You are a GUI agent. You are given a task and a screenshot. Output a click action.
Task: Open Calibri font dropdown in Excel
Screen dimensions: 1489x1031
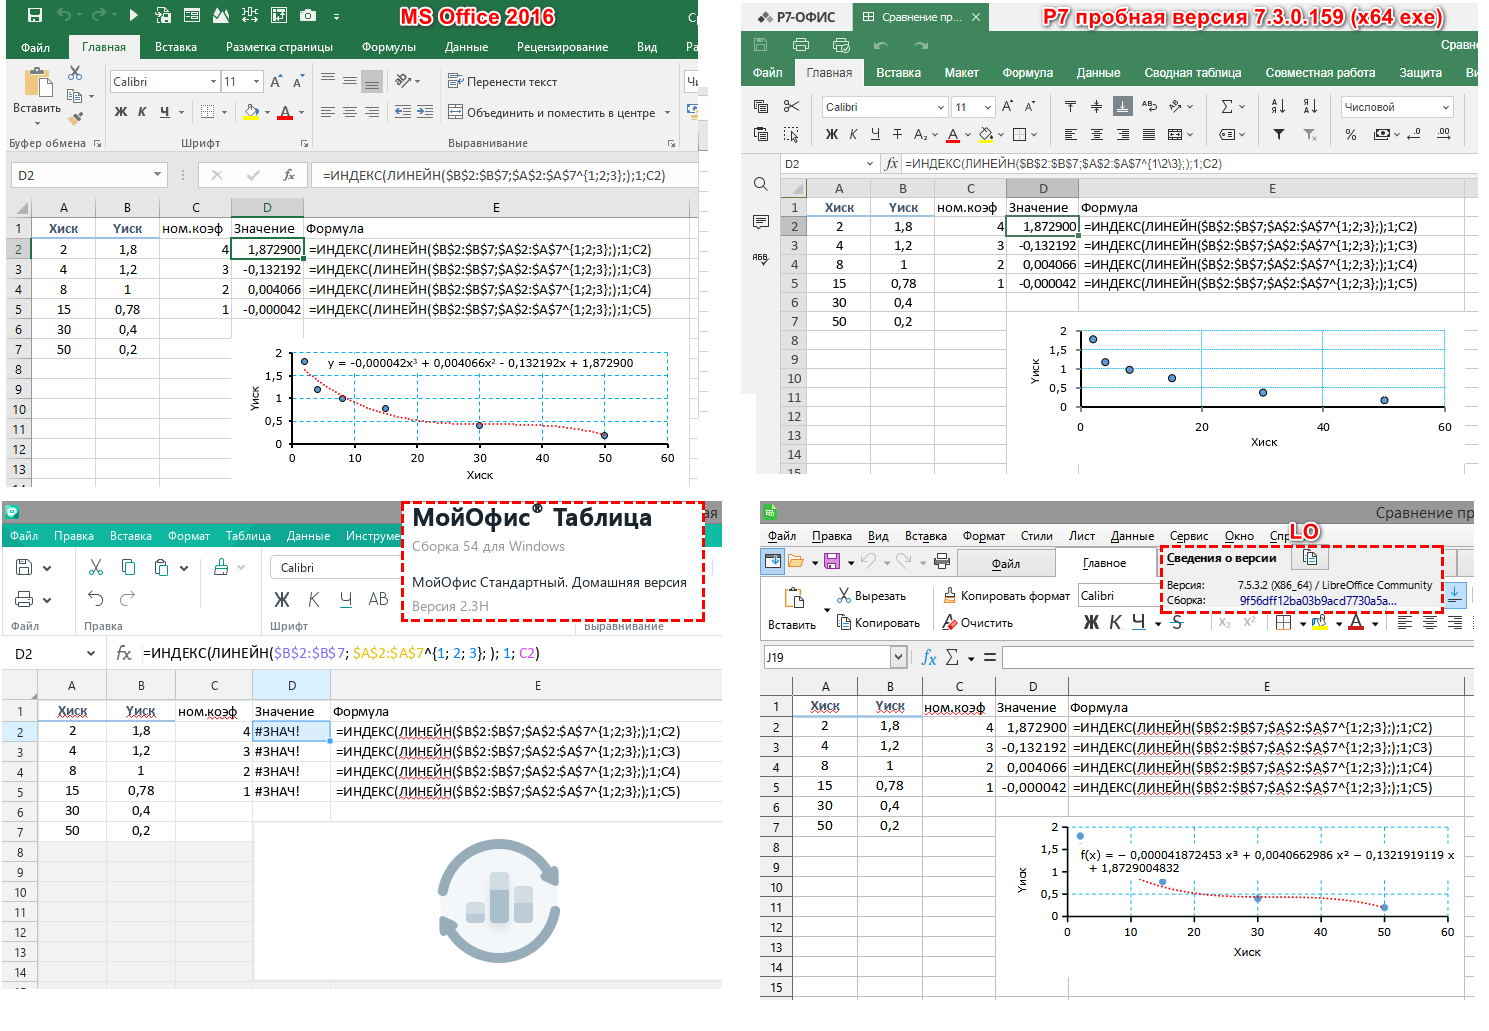(214, 81)
